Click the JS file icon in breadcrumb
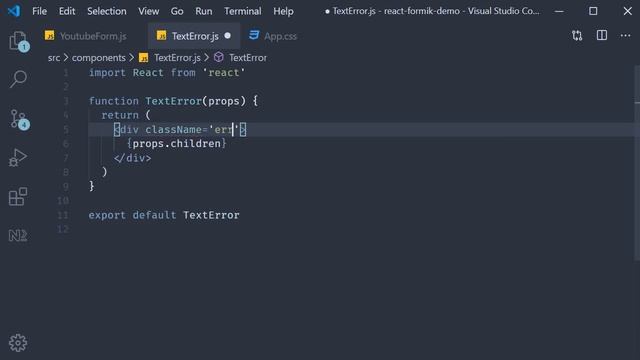The image size is (640, 360). pos(143,58)
